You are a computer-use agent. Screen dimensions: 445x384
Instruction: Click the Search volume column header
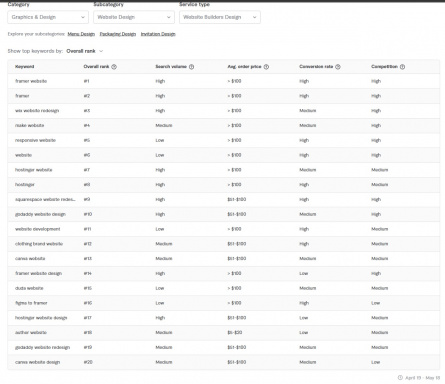coord(171,67)
